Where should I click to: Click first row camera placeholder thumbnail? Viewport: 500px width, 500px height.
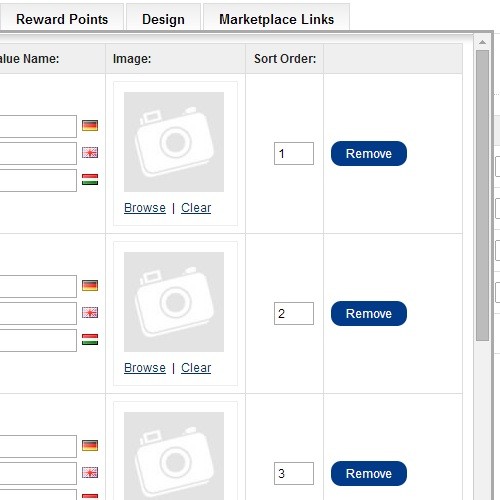(174, 142)
